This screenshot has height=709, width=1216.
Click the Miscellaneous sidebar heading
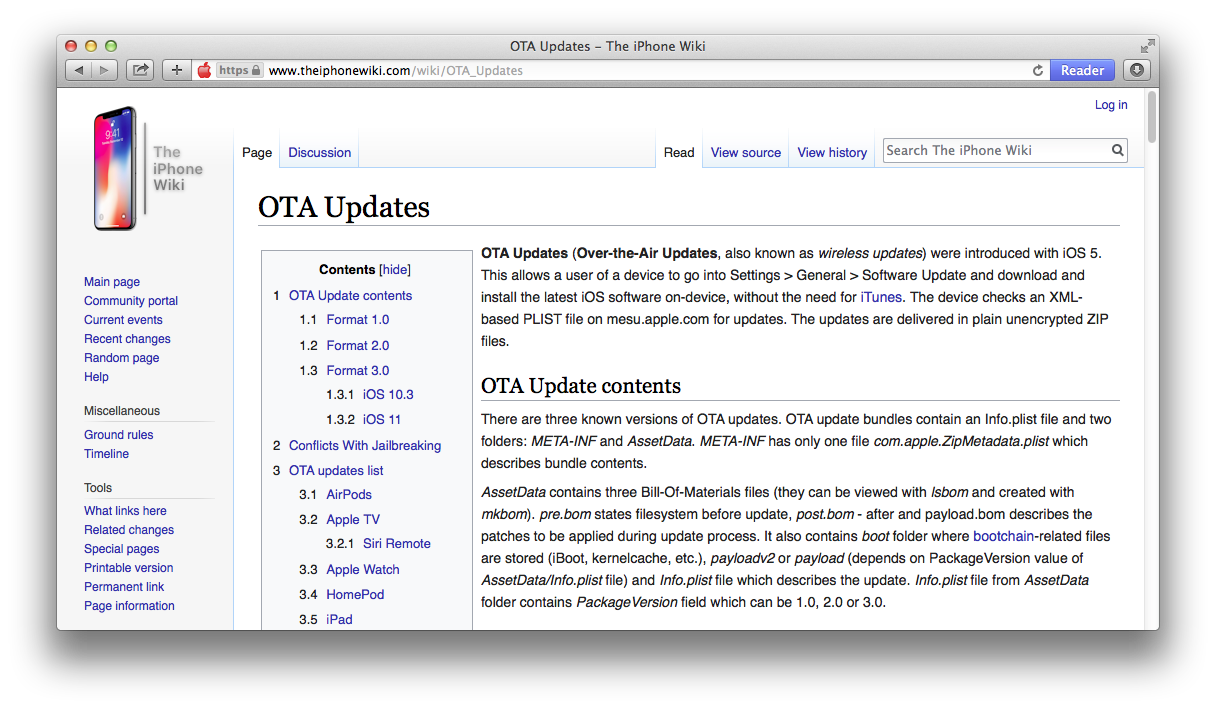point(122,411)
